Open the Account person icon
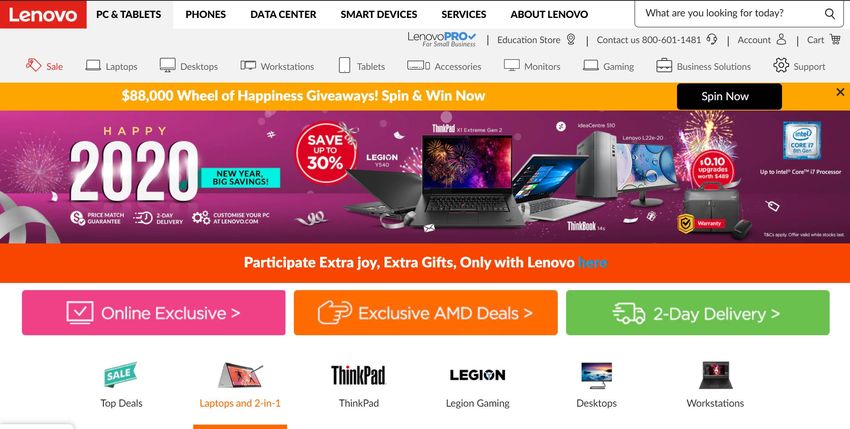The width and height of the screenshot is (850, 429). [781, 39]
